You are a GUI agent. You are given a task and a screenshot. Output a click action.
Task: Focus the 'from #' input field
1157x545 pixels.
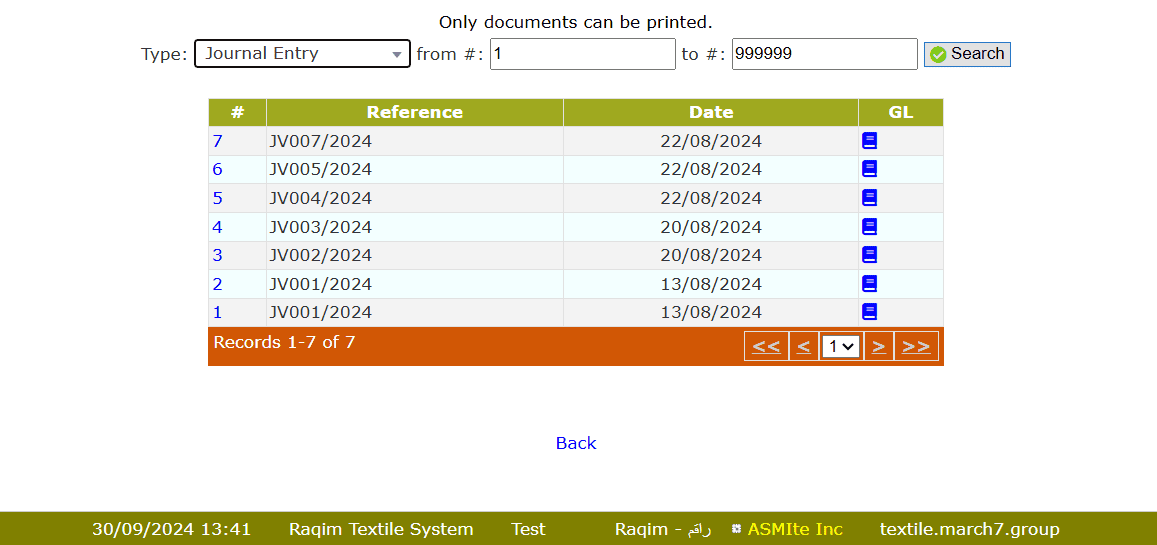coord(582,54)
